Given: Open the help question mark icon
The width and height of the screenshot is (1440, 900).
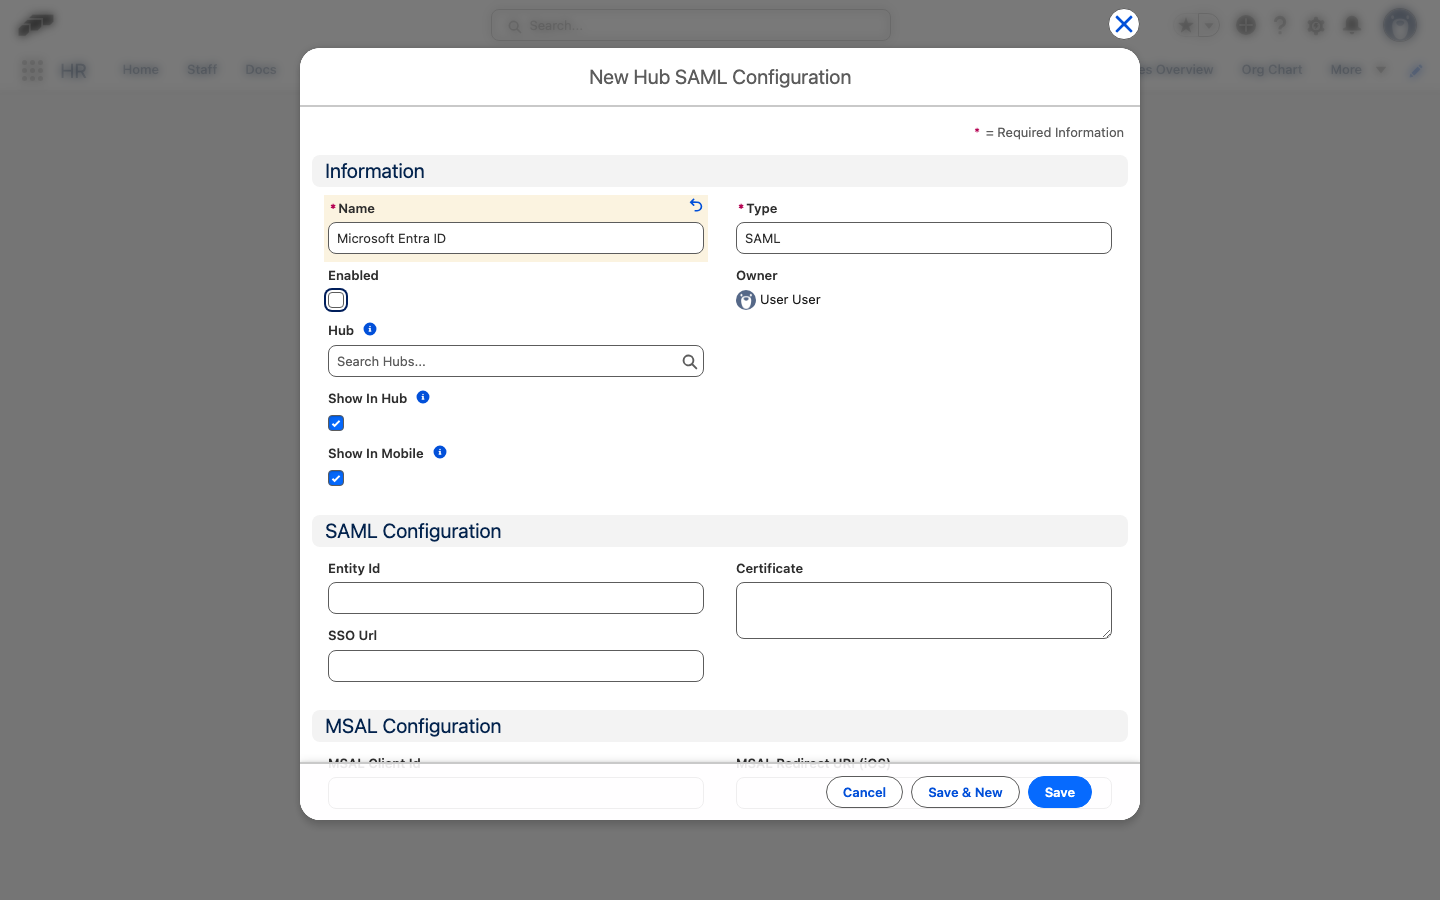Looking at the screenshot, I should click(1281, 25).
